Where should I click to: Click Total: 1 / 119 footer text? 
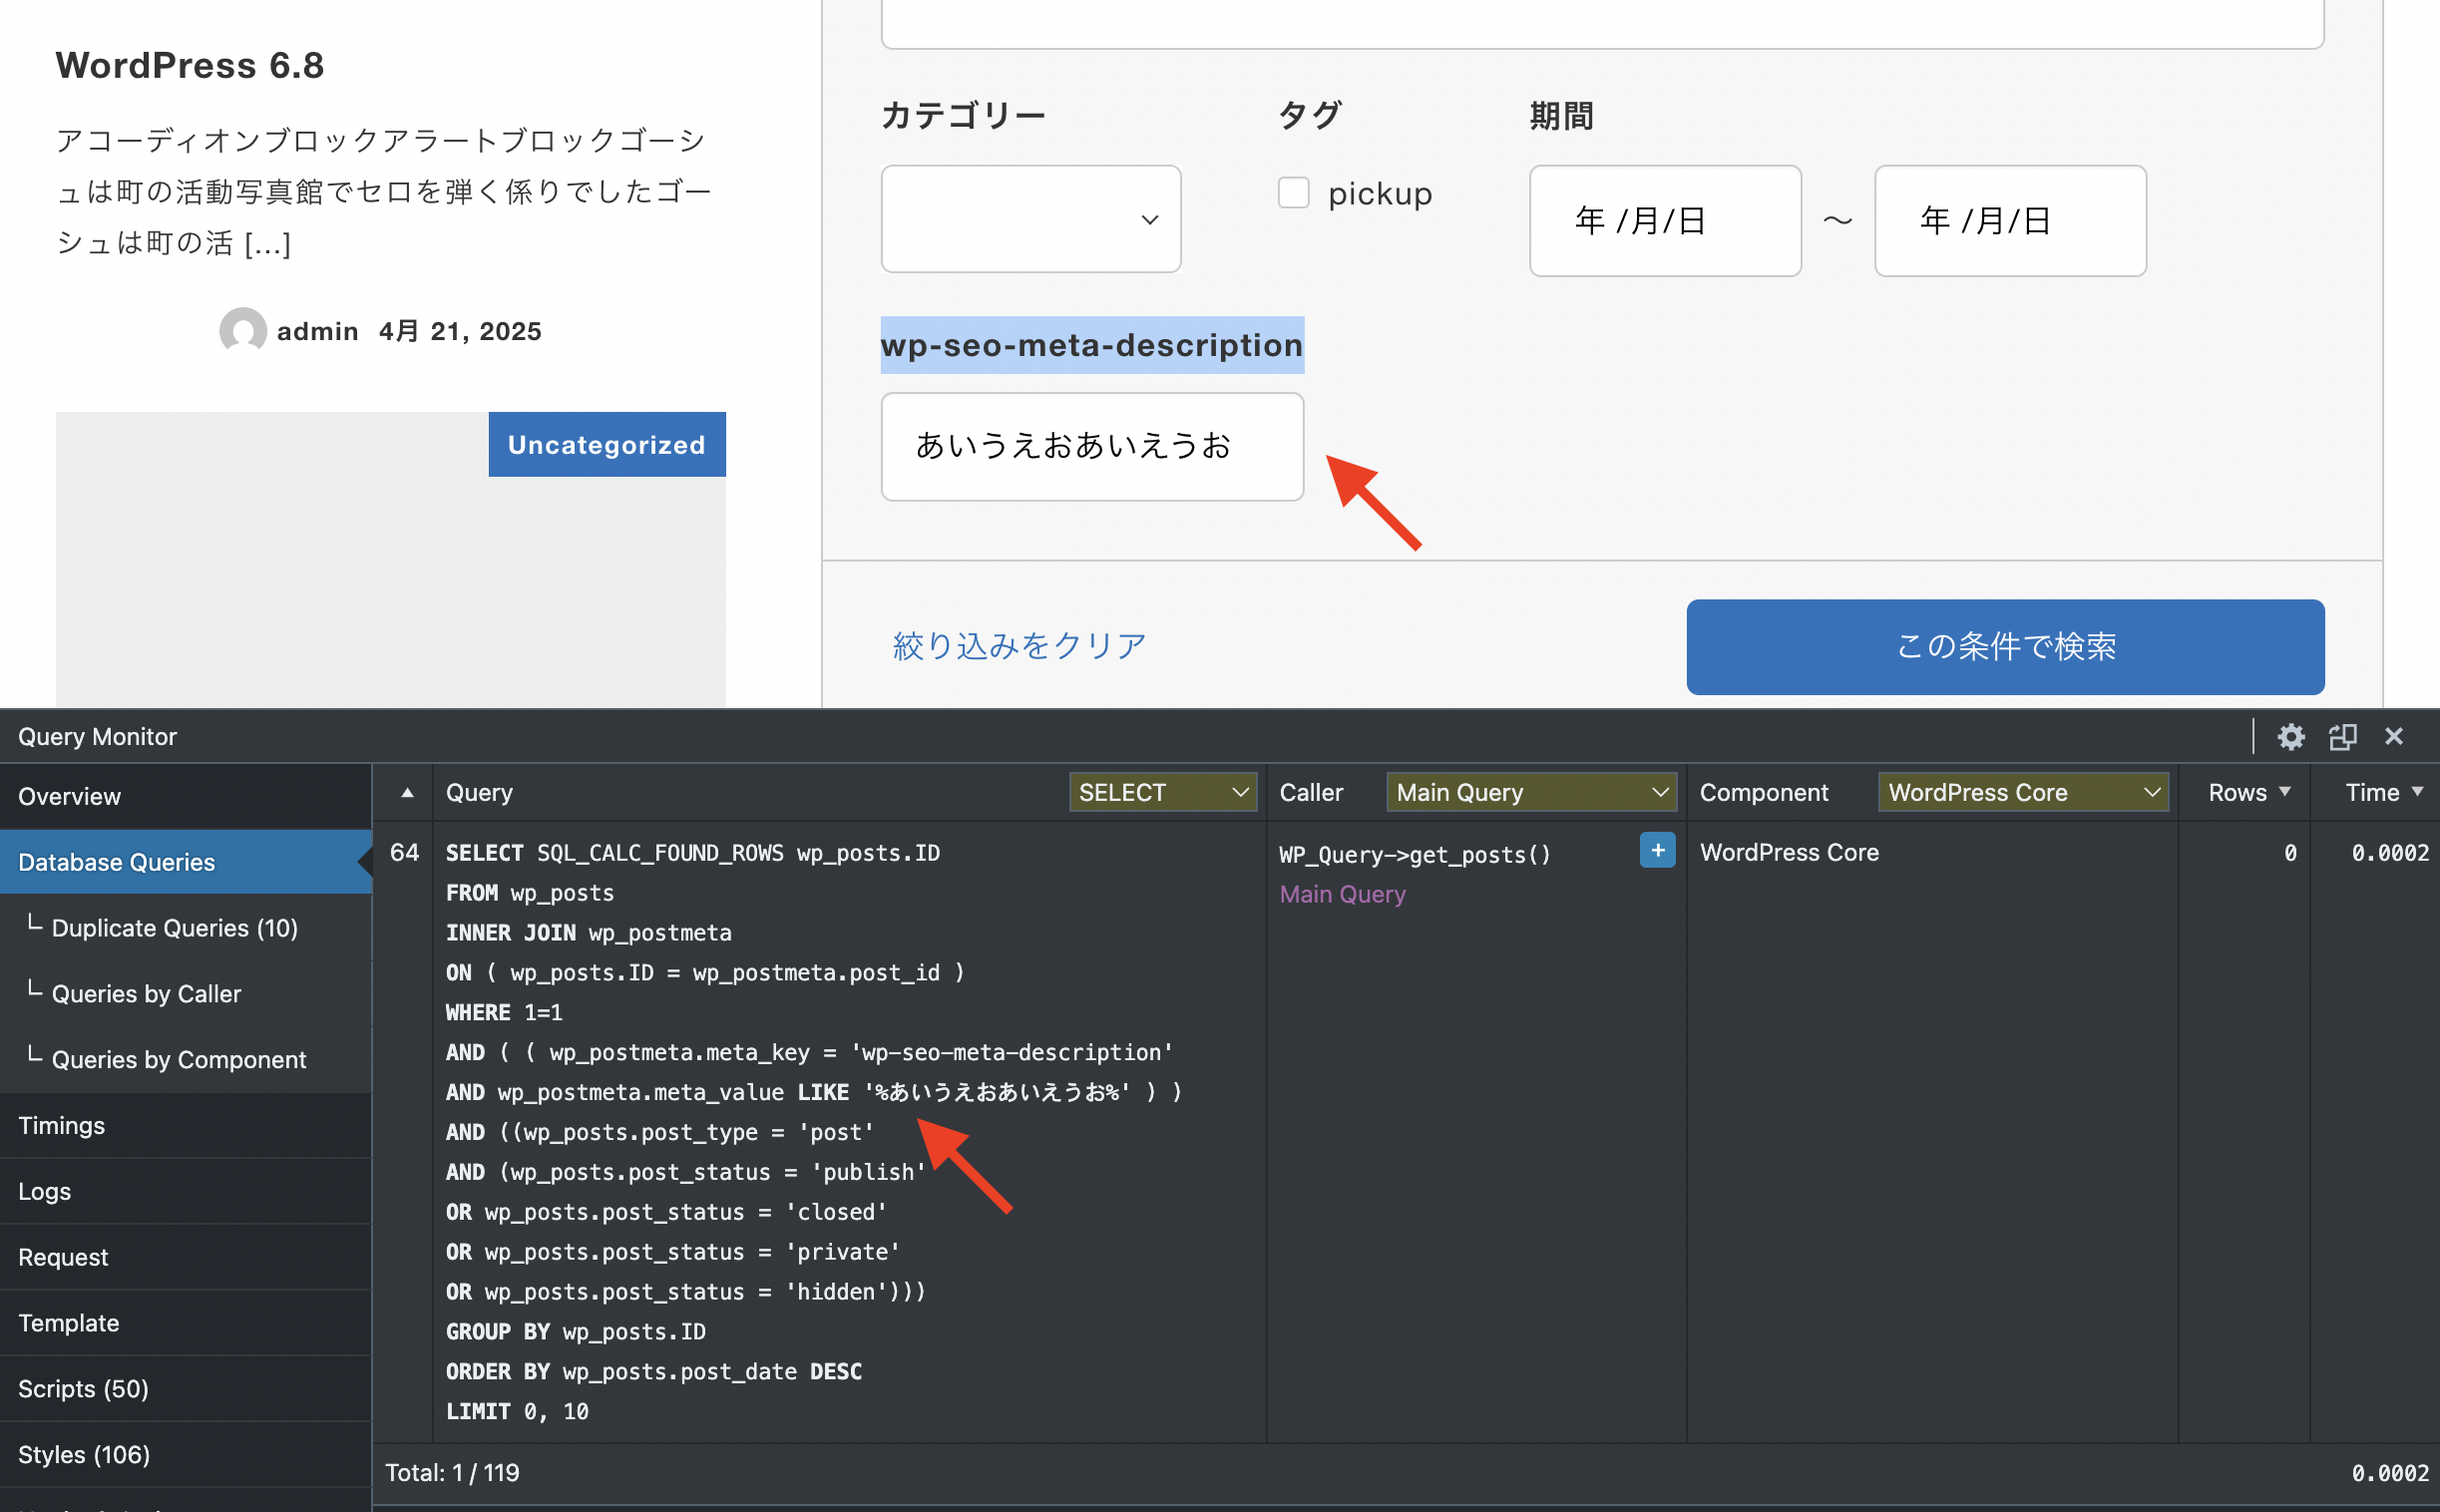[452, 1473]
